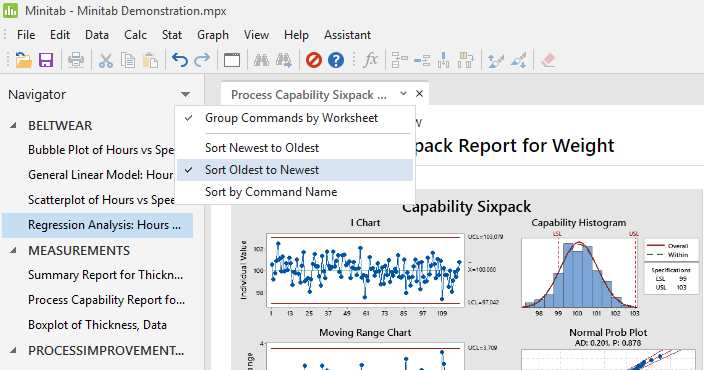The height and width of the screenshot is (370, 704).
Task: Click the Capability Histogram chart
Action: click(x=579, y=273)
